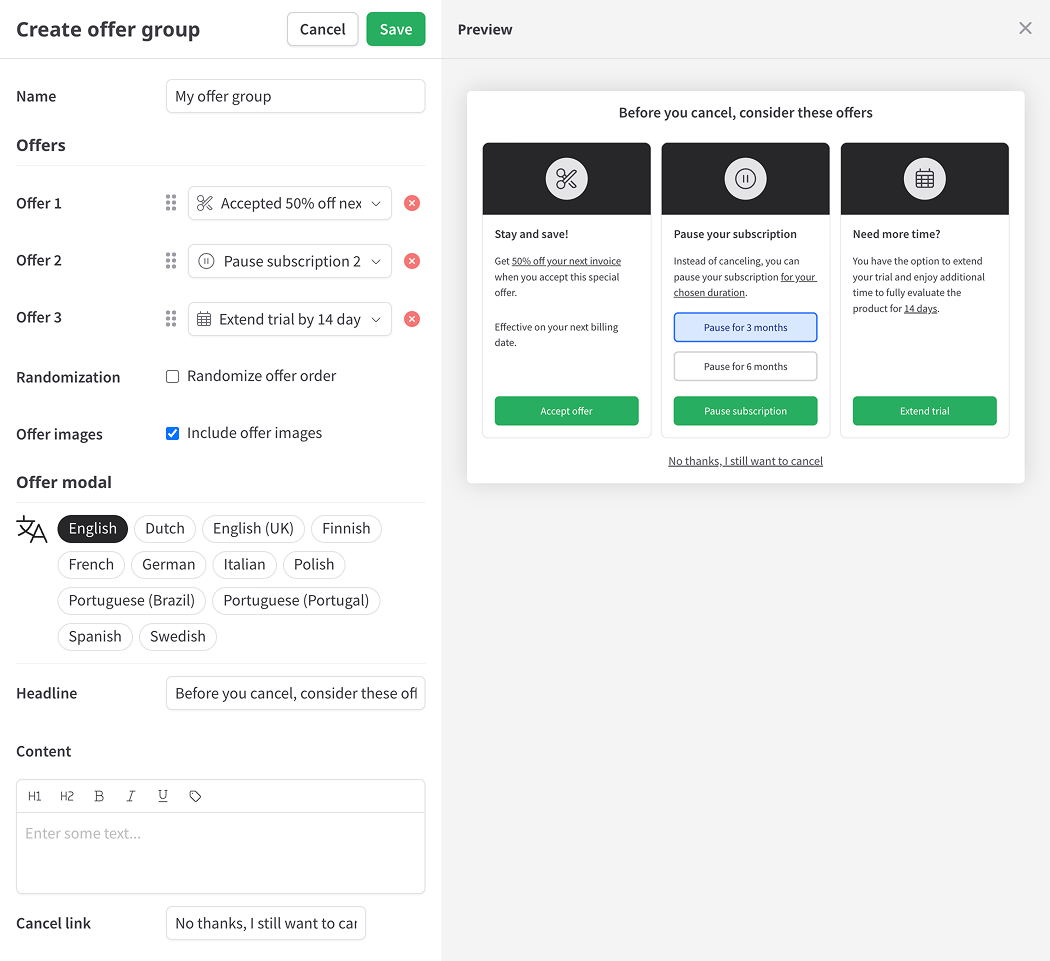This screenshot has height=961, width=1050.
Task: Click the tag icon in the Content toolbar
Action: pos(195,796)
